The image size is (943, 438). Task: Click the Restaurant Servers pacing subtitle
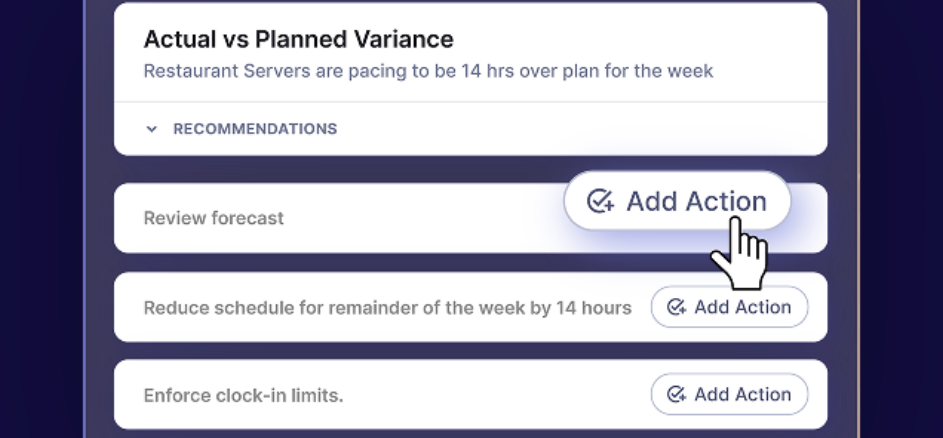pyautogui.click(x=428, y=71)
